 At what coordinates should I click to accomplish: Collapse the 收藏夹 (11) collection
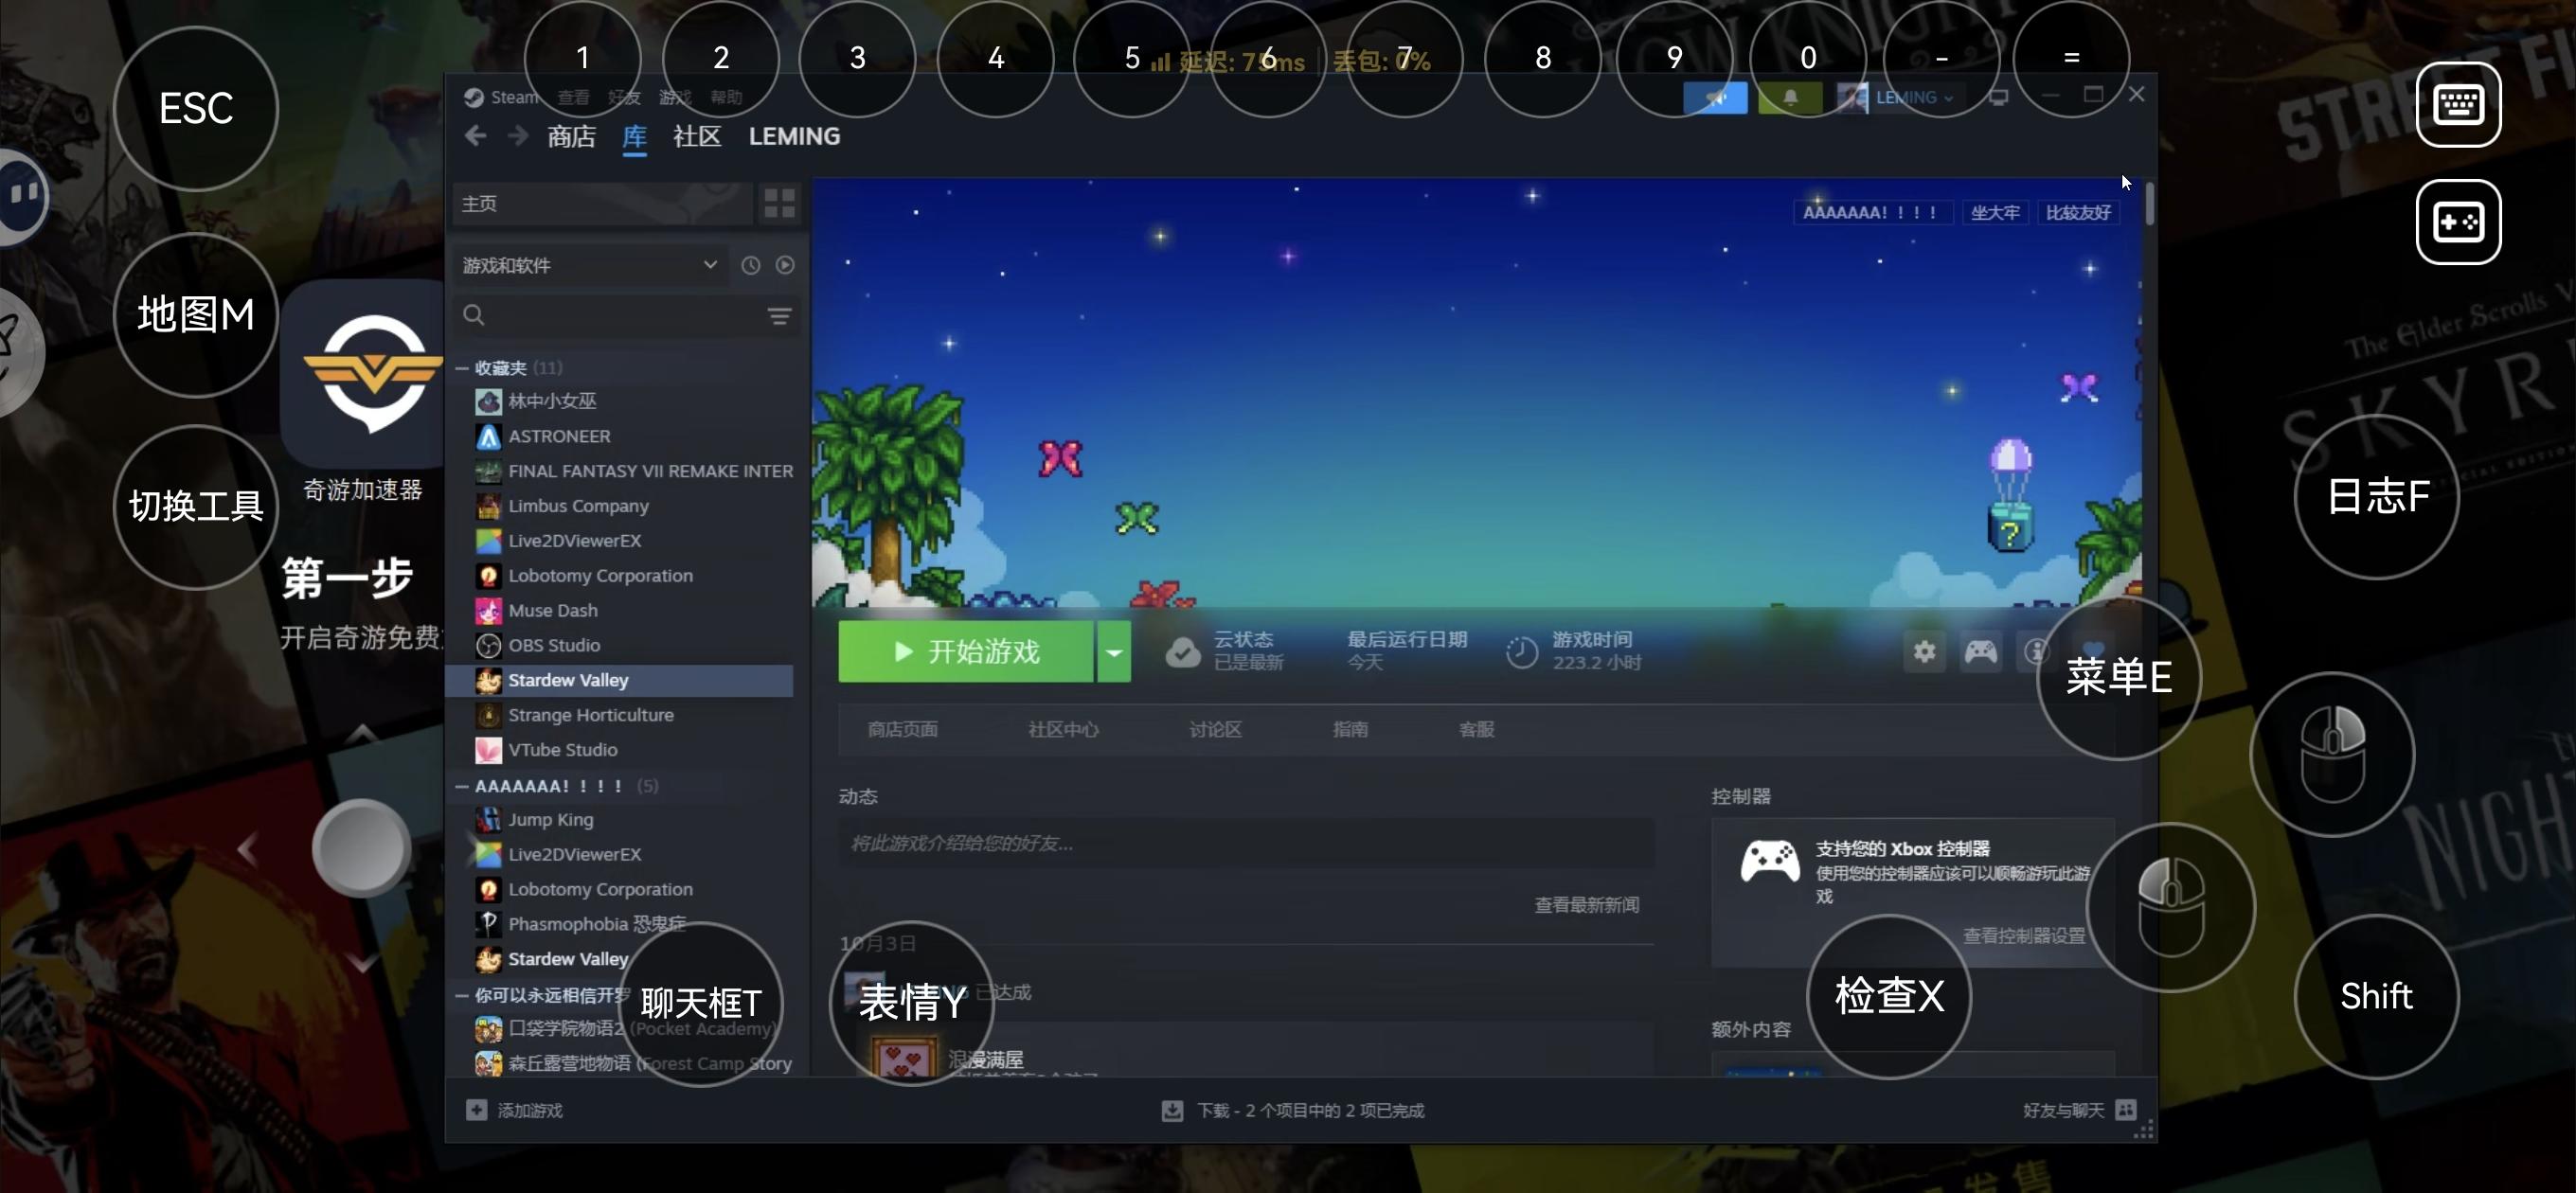[461, 367]
